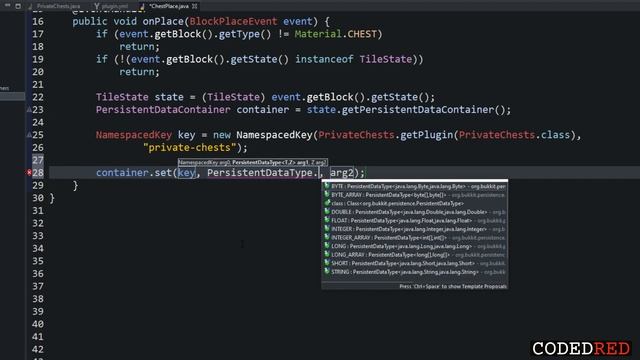Choose LONG from the autocomplete list

(x=415, y=246)
